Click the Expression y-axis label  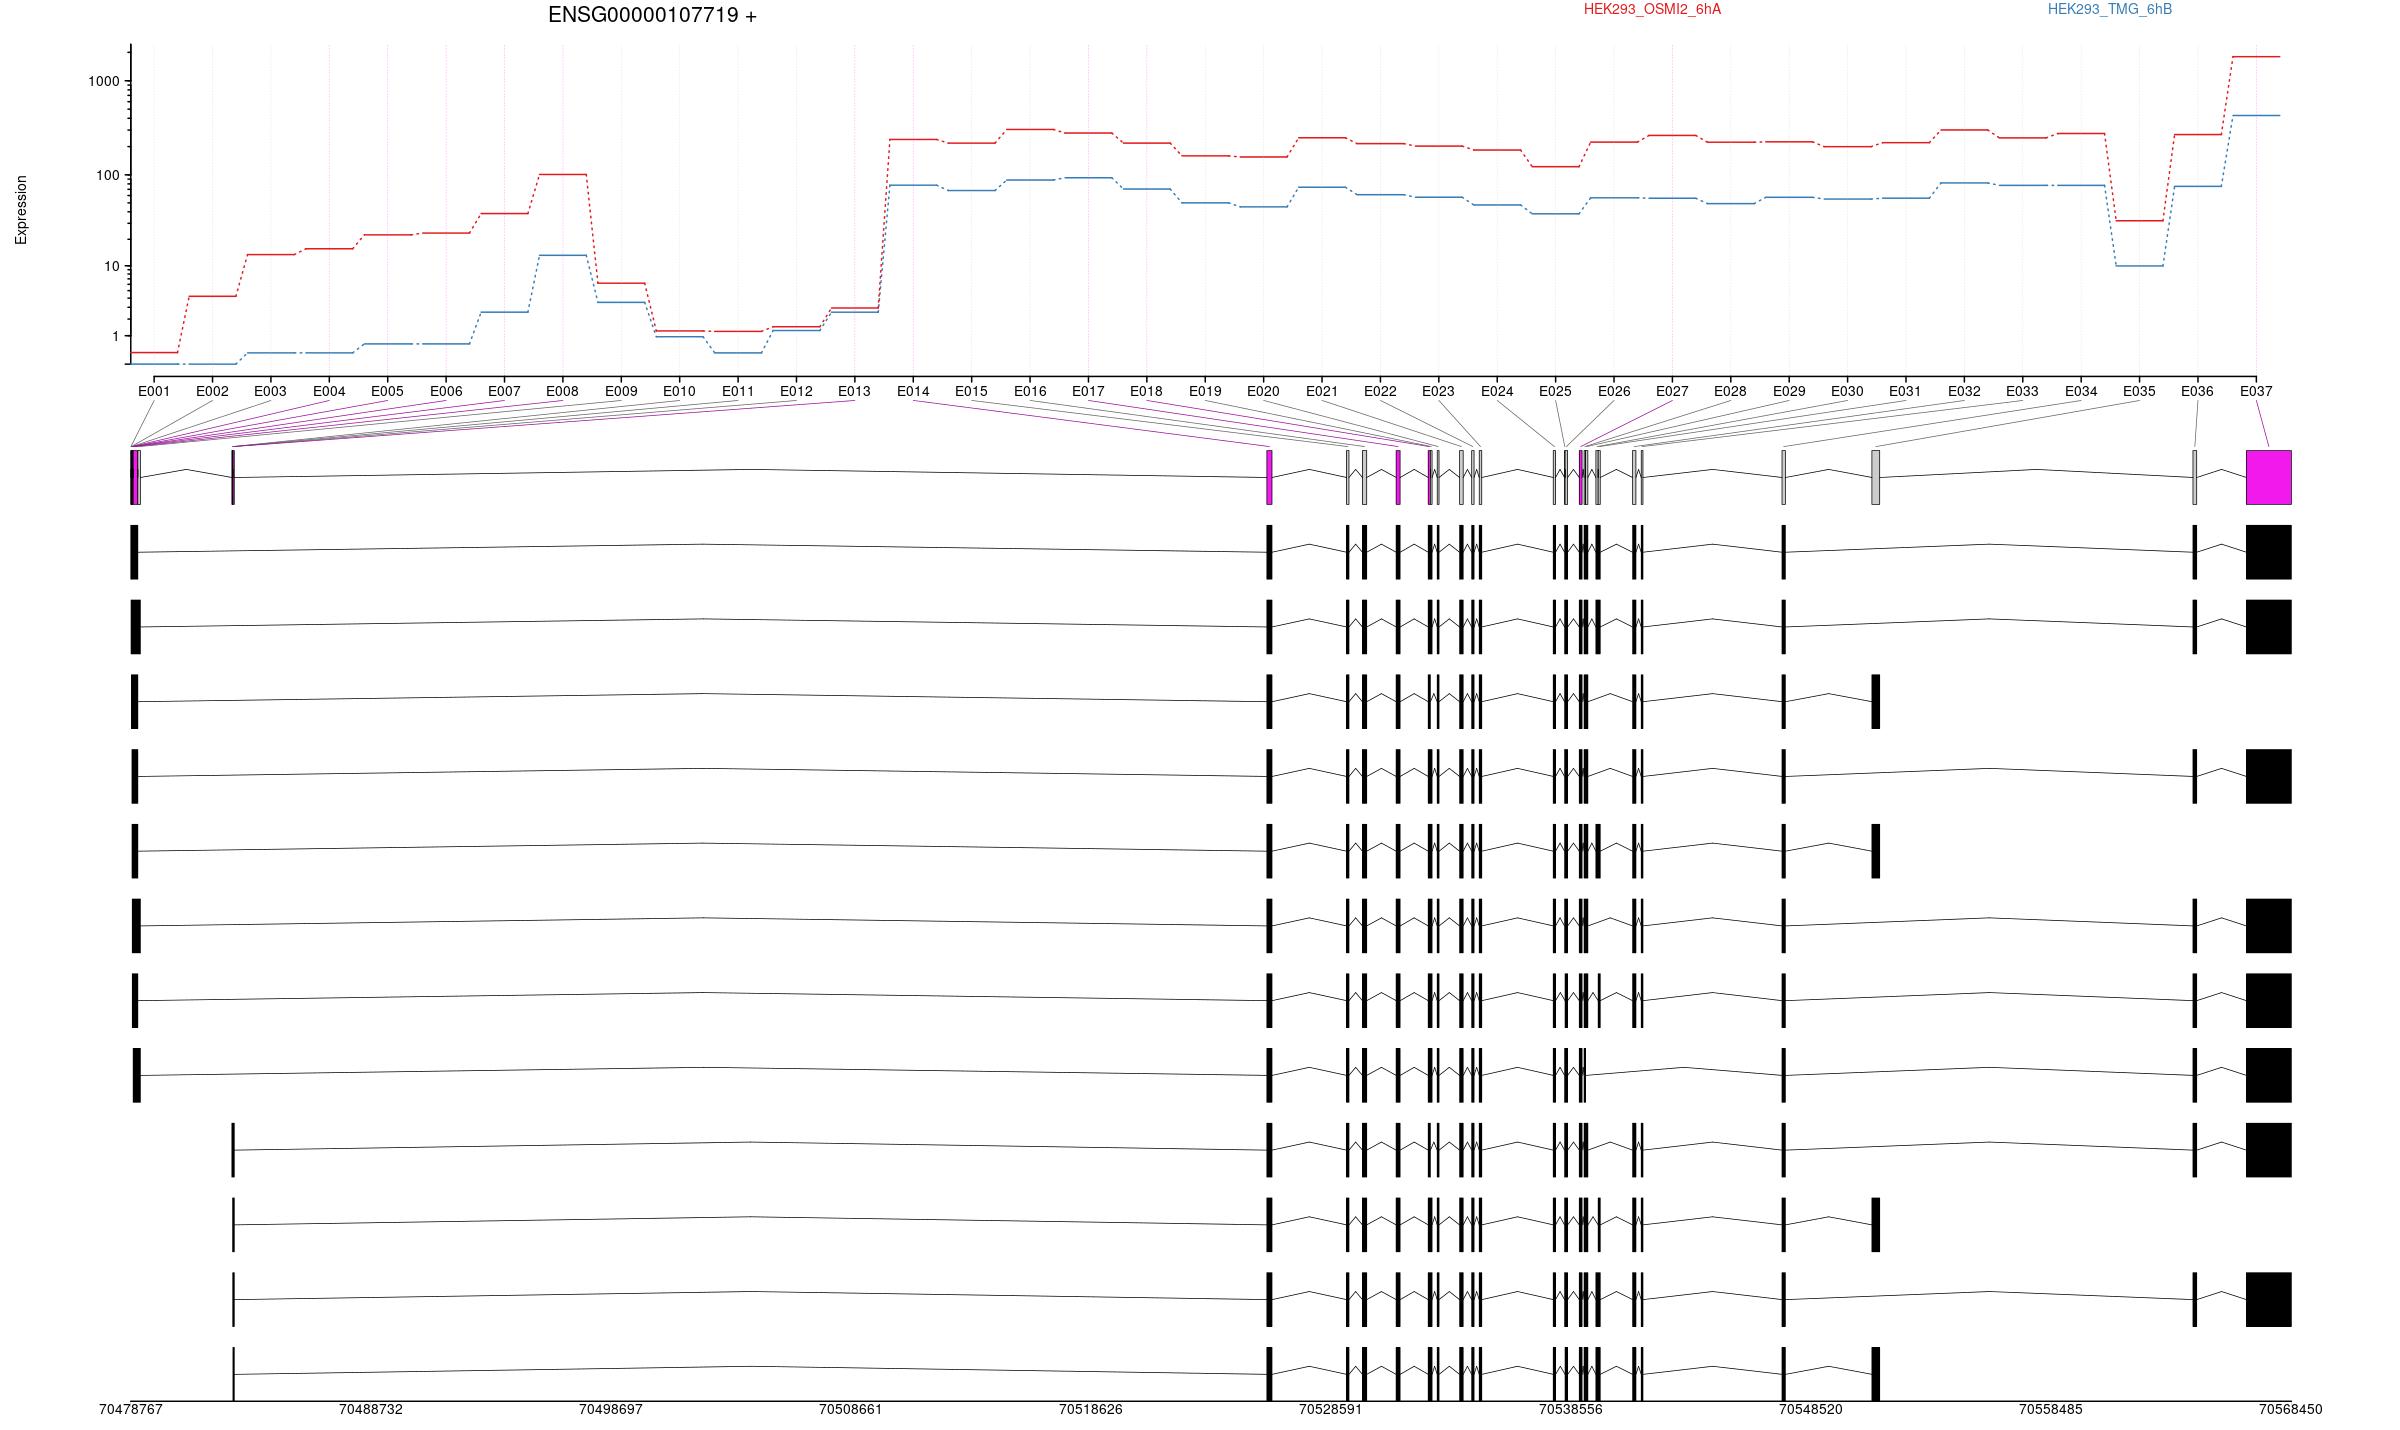(x=21, y=210)
